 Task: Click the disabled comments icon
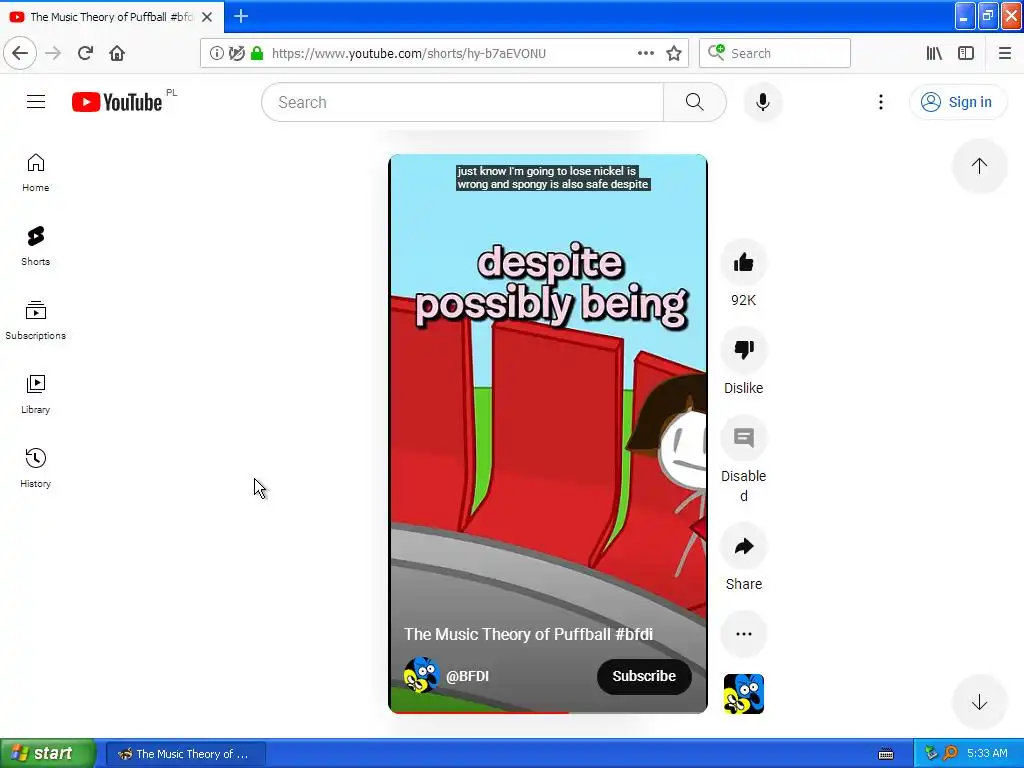(x=743, y=438)
